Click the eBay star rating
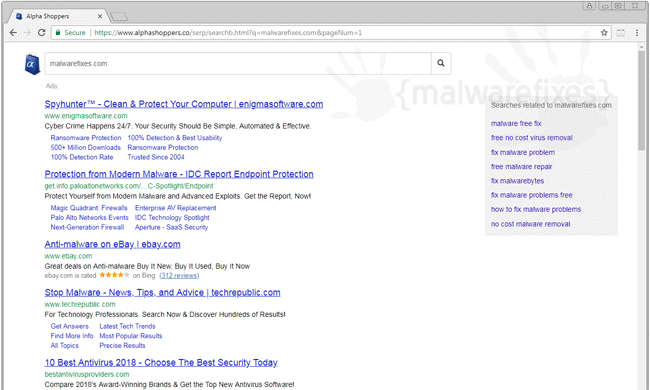 pyautogui.click(x=114, y=275)
